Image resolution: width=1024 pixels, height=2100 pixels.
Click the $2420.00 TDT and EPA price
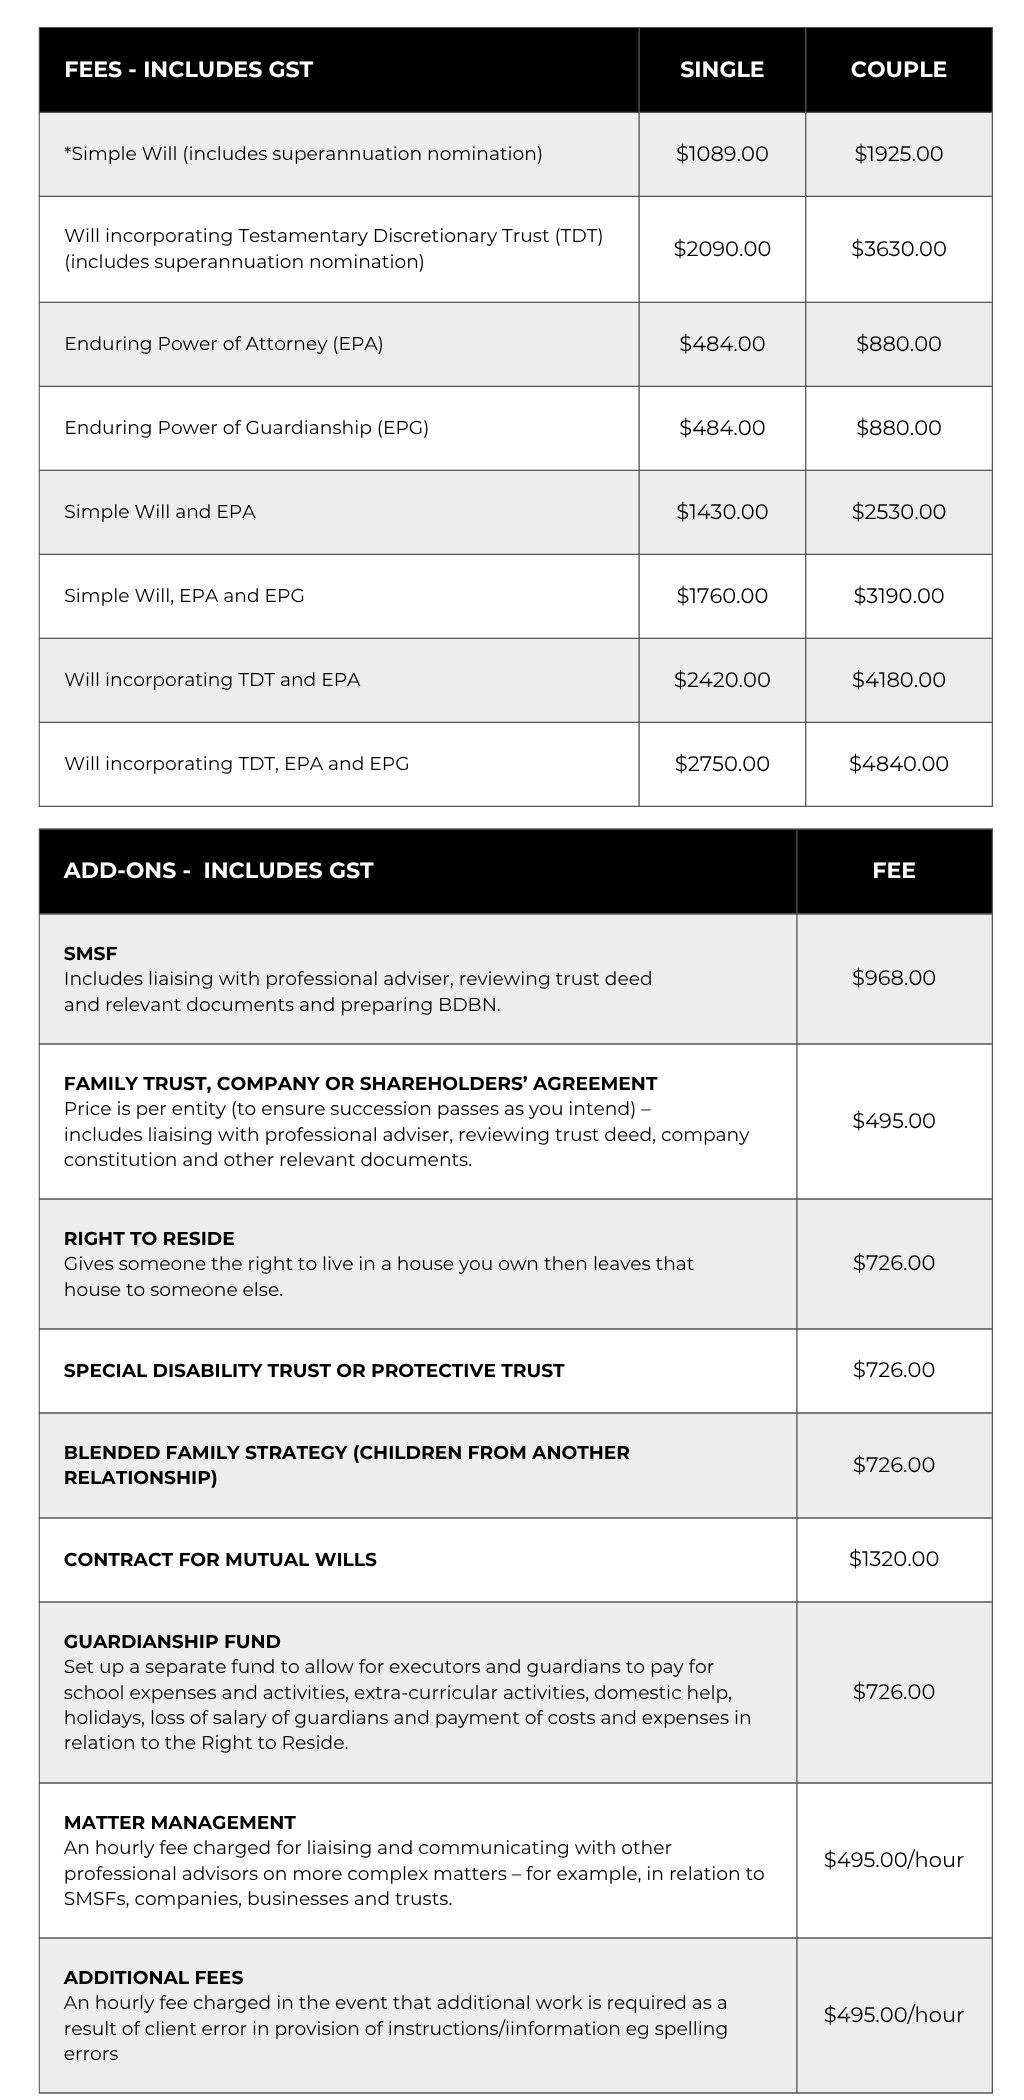(722, 680)
